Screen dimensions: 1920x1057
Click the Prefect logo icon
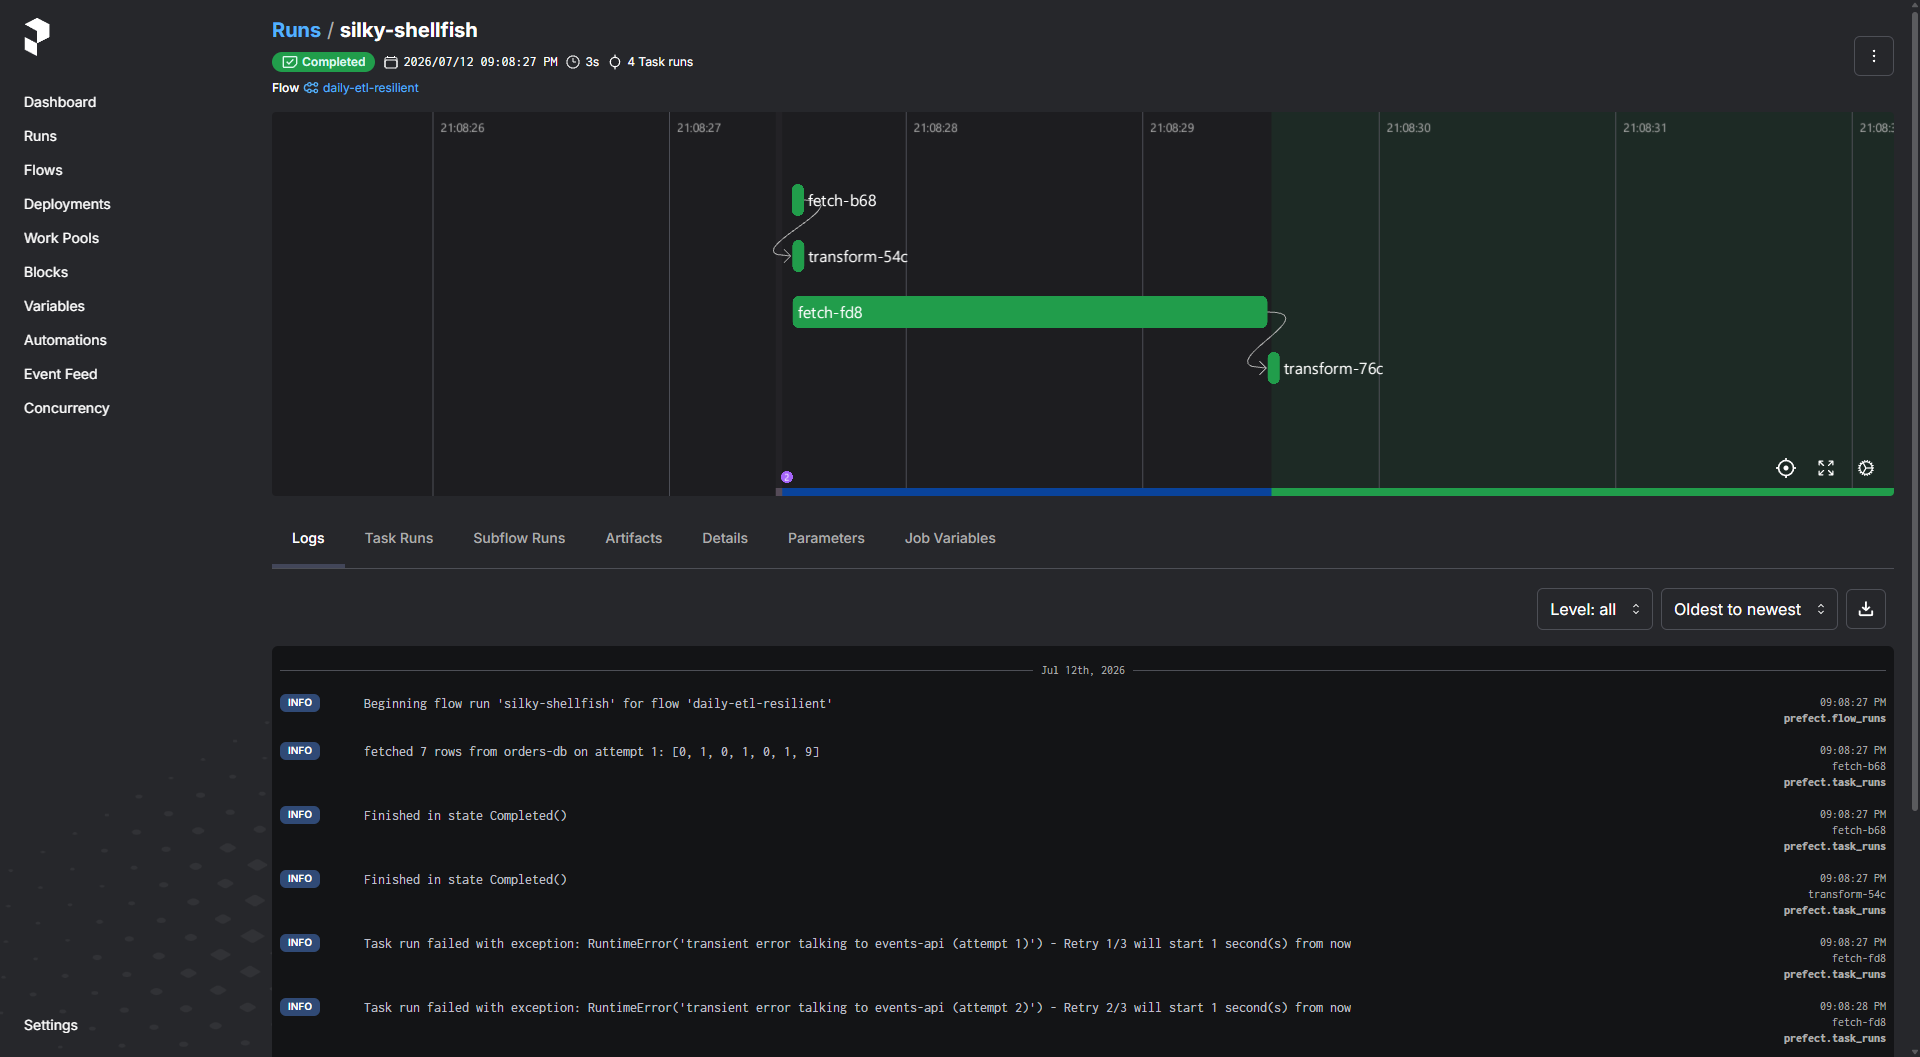(x=37, y=37)
